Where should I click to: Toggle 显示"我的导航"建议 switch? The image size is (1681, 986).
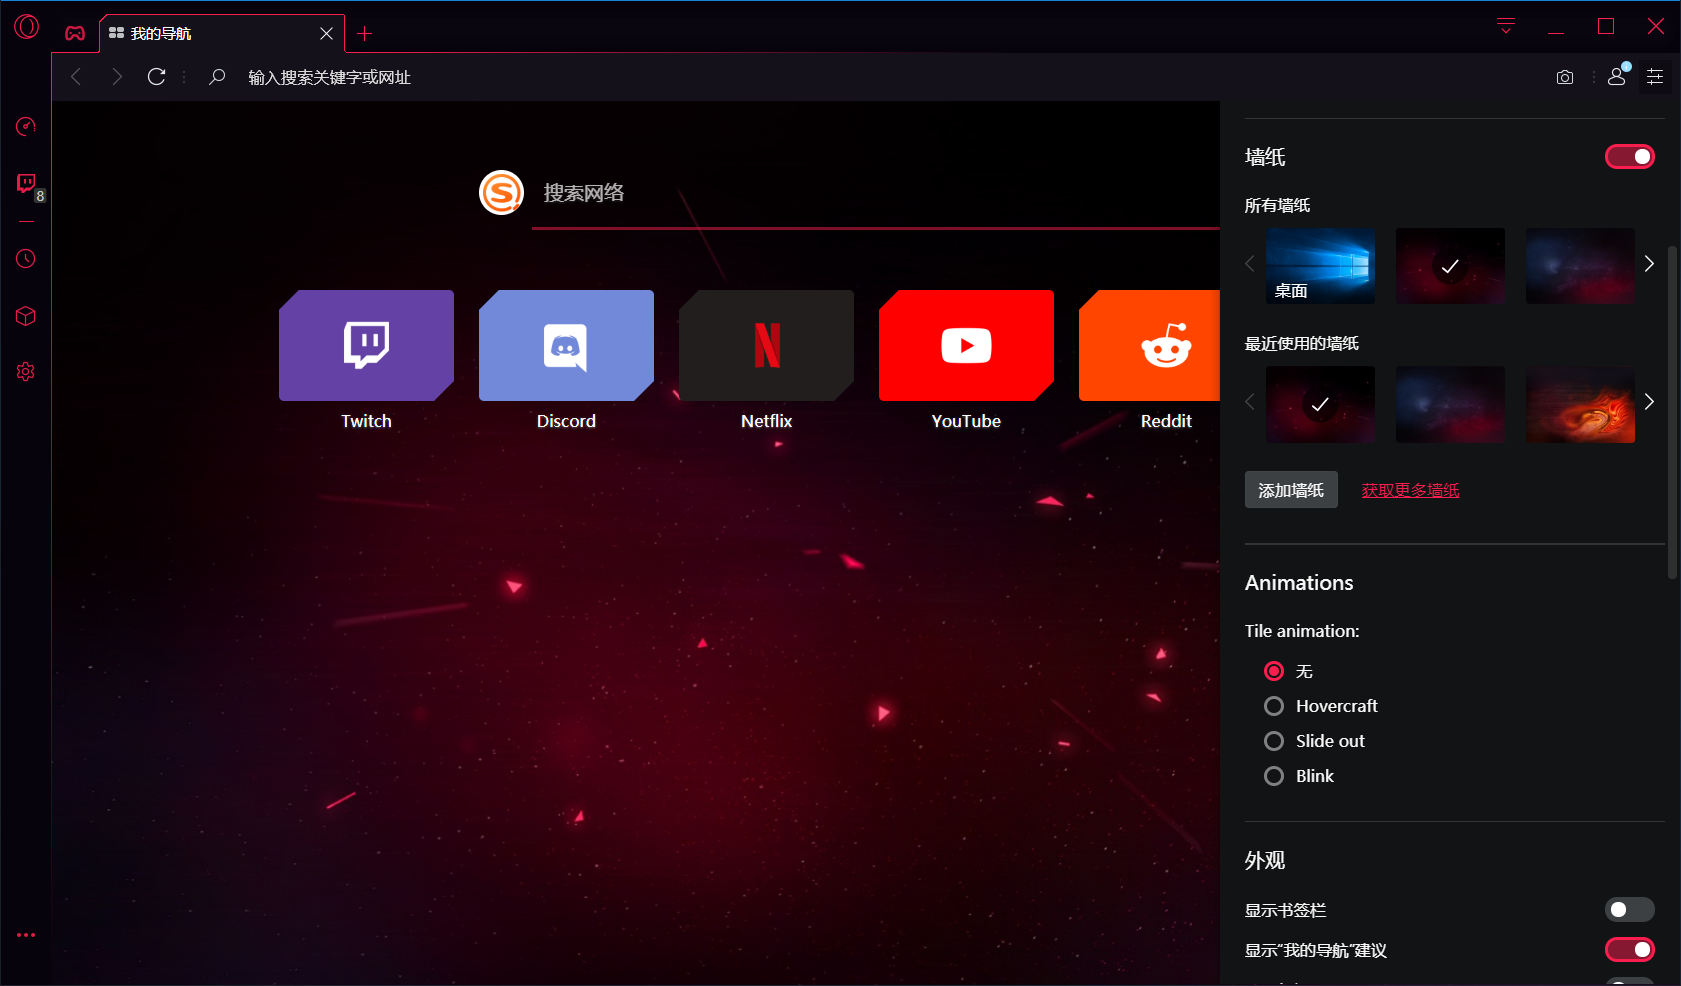pyautogui.click(x=1630, y=950)
